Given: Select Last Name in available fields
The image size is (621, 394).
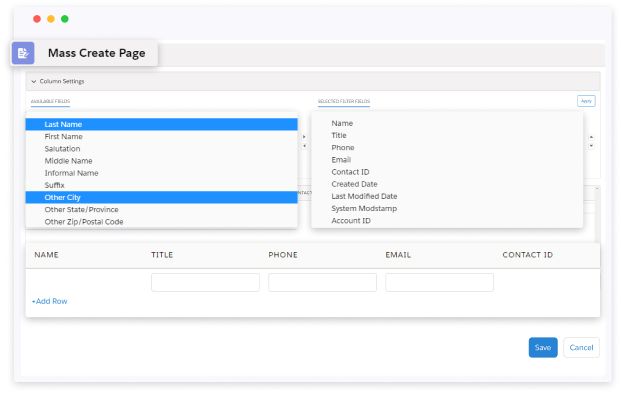Looking at the screenshot, I should (x=162, y=124).
